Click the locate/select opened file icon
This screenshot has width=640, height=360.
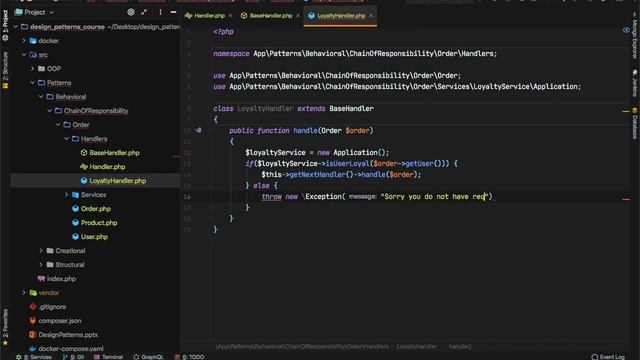131,12
